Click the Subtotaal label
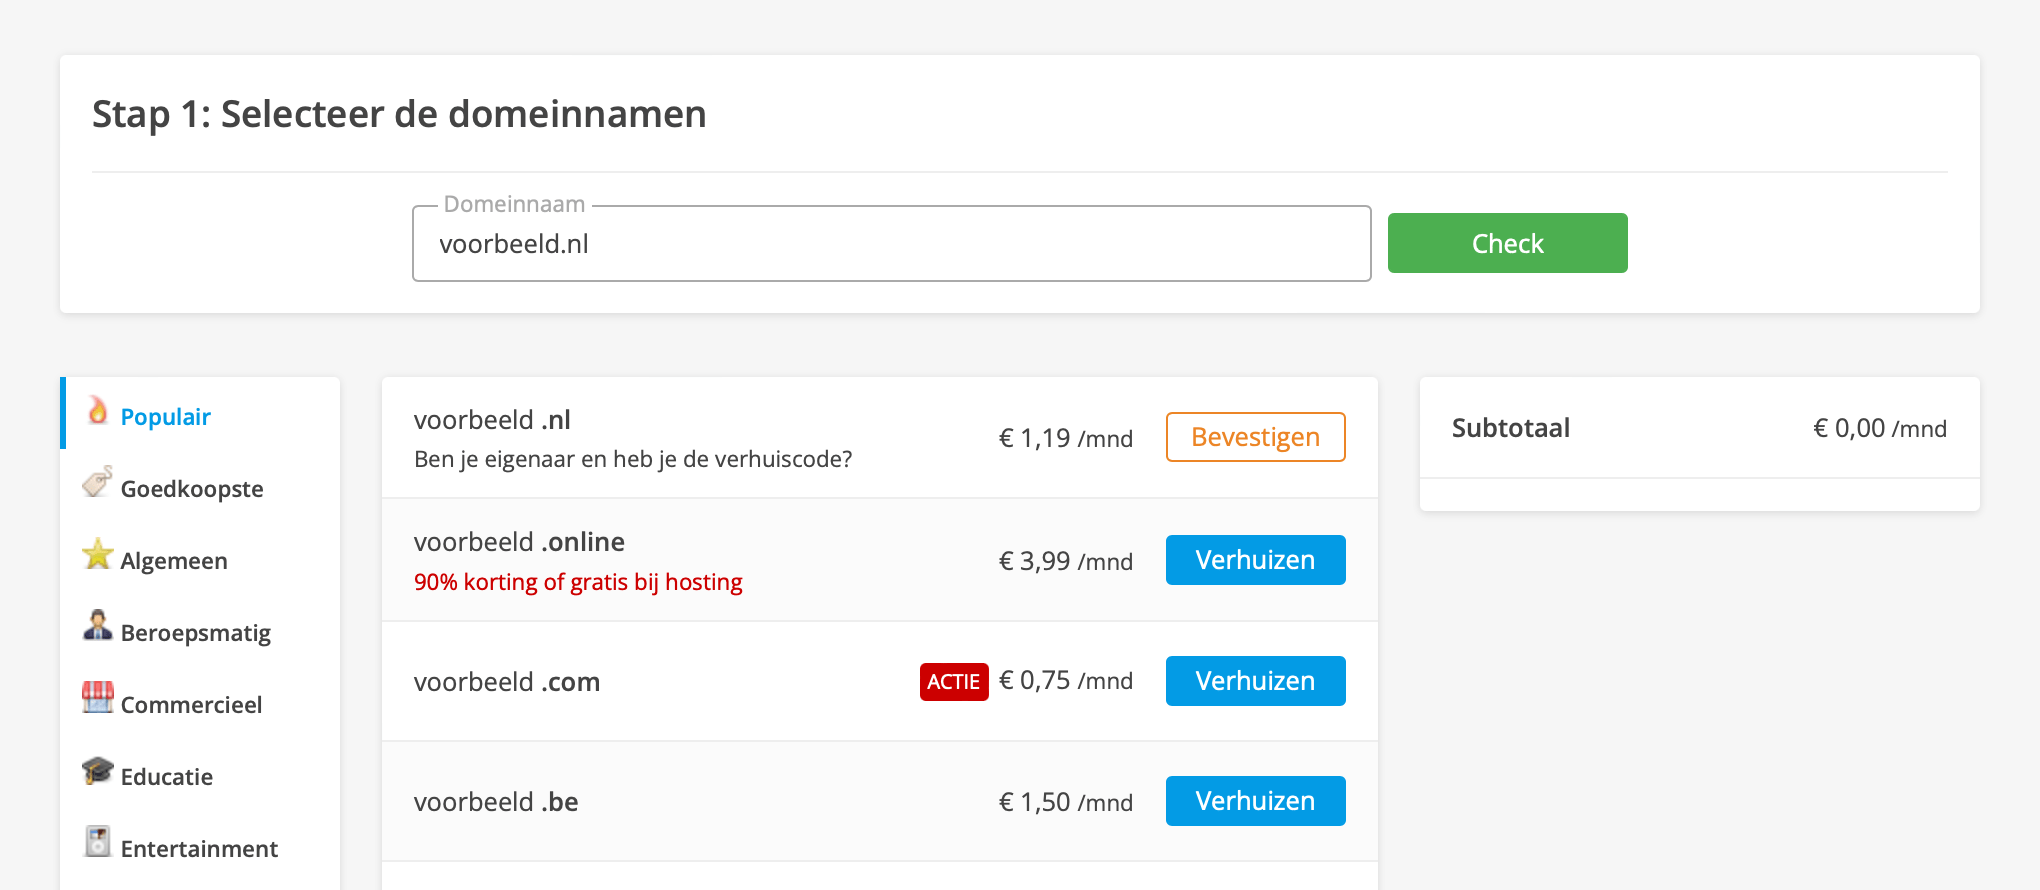The height and width of the screenshot is (890, 2040). [x=1511, y=428]
